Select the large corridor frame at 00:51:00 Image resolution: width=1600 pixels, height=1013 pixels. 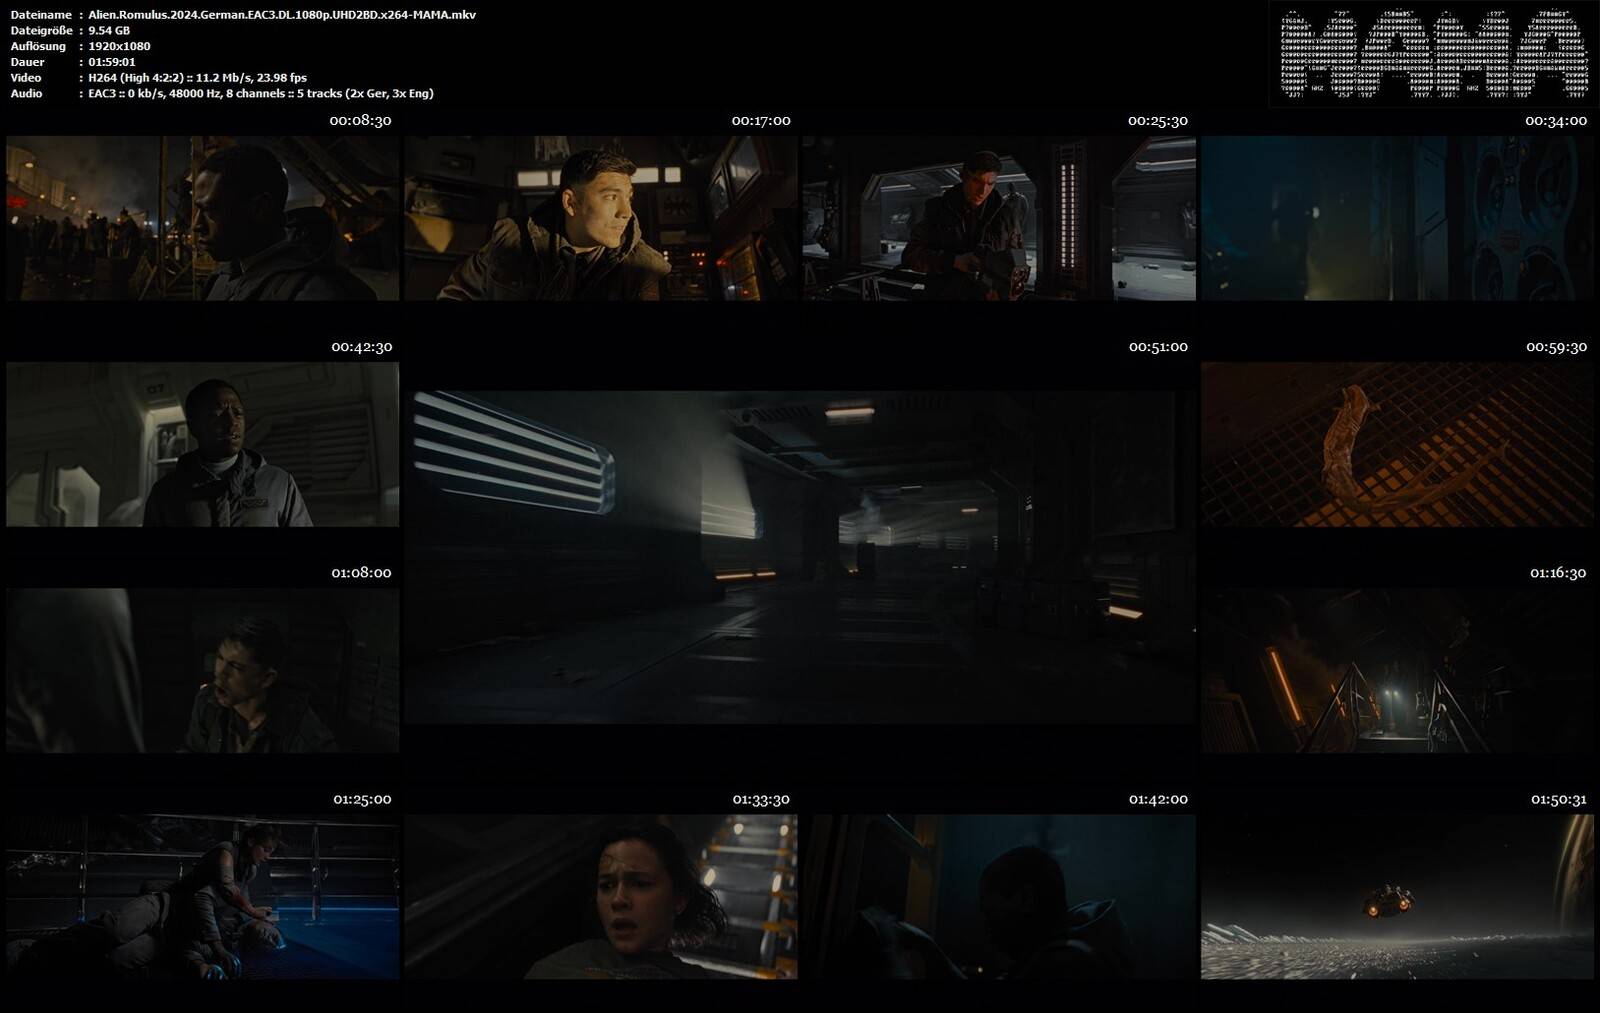point(800,557)
